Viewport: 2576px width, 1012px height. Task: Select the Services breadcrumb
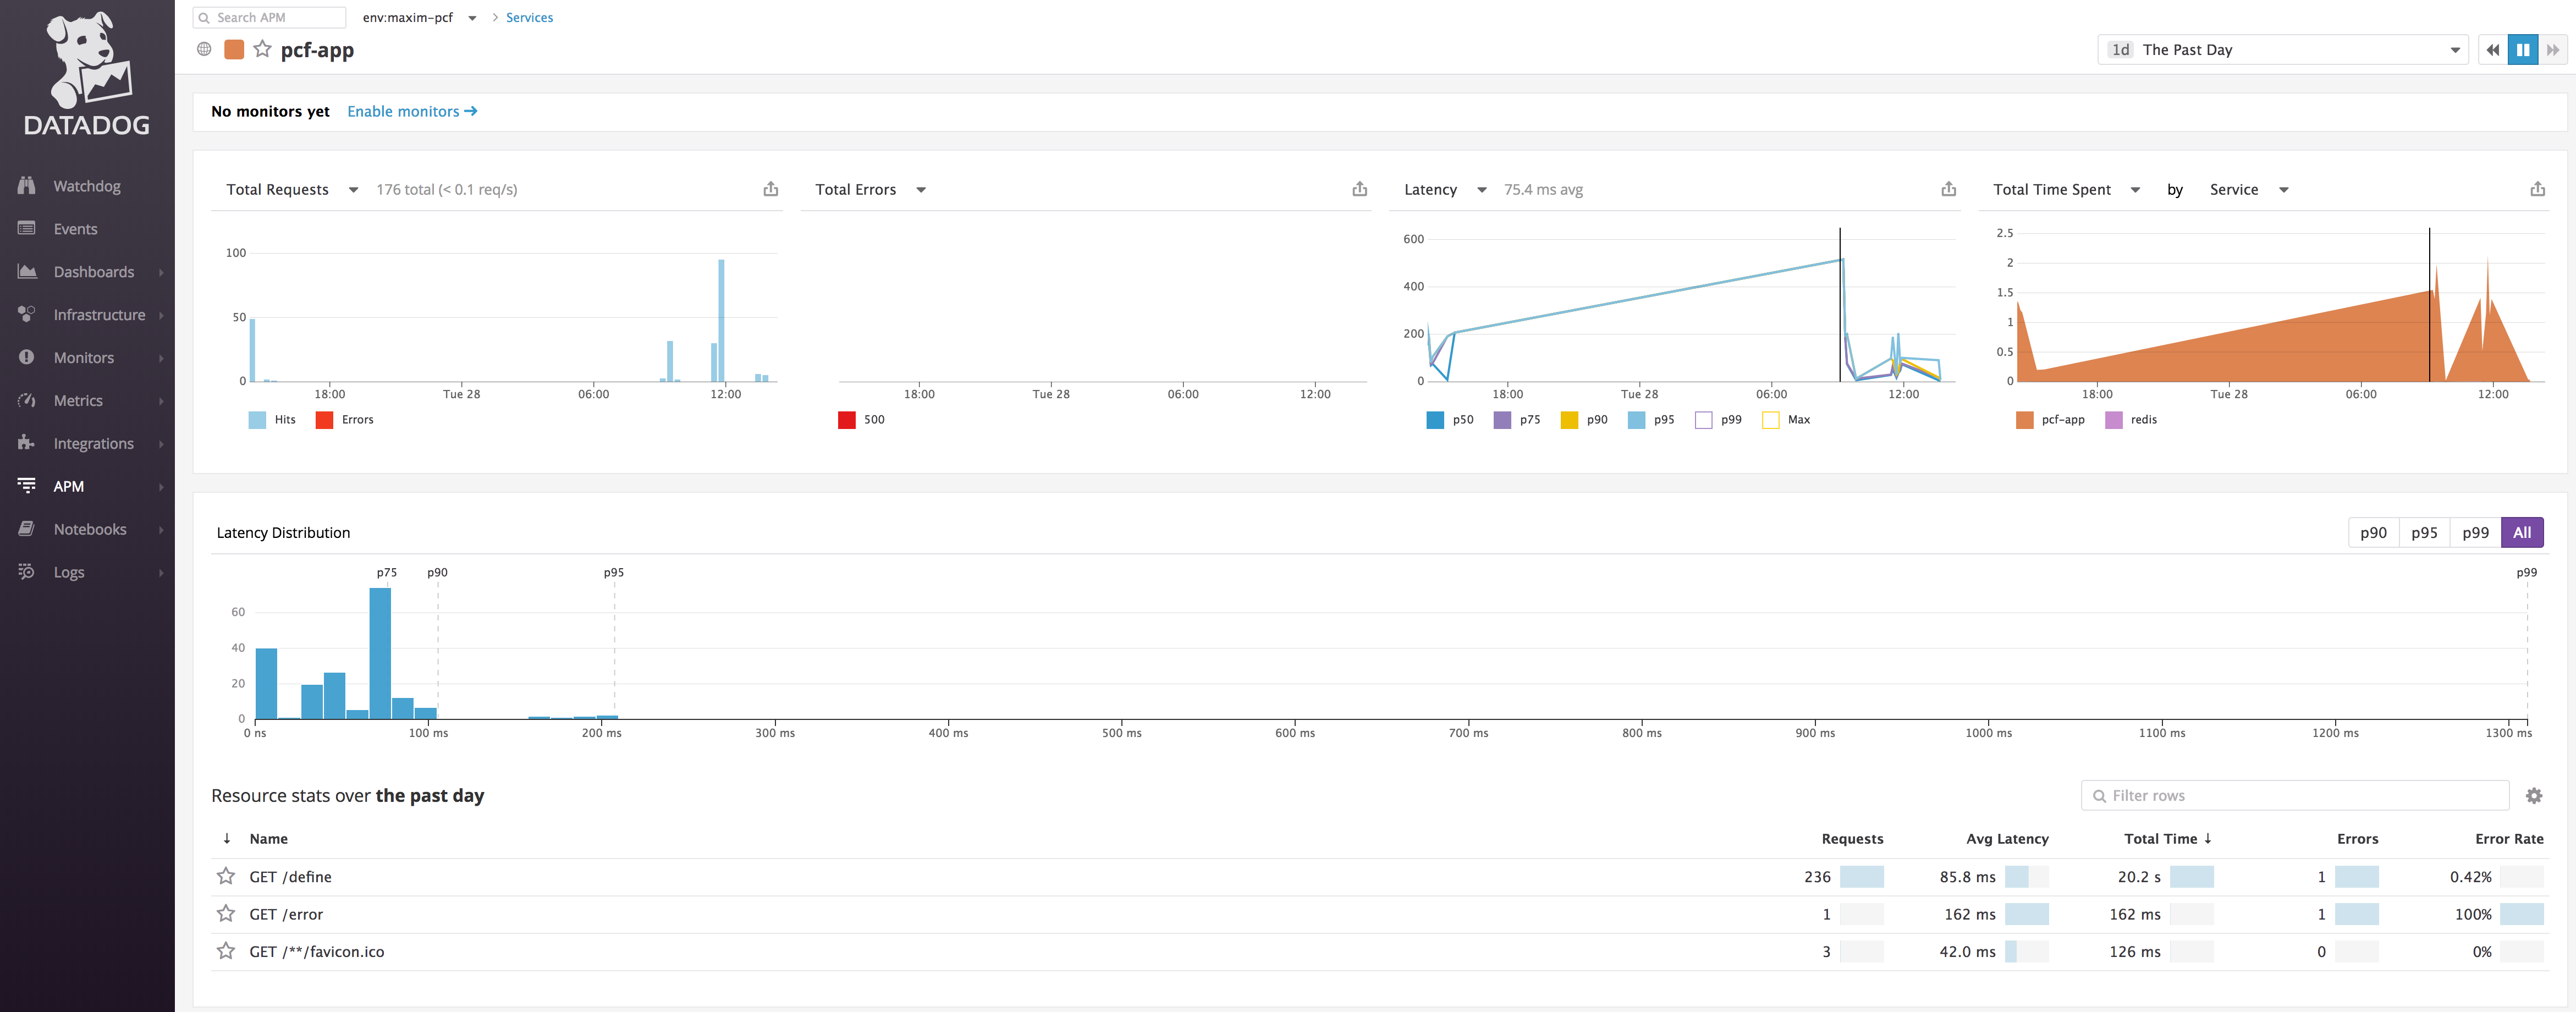point(529,17)
